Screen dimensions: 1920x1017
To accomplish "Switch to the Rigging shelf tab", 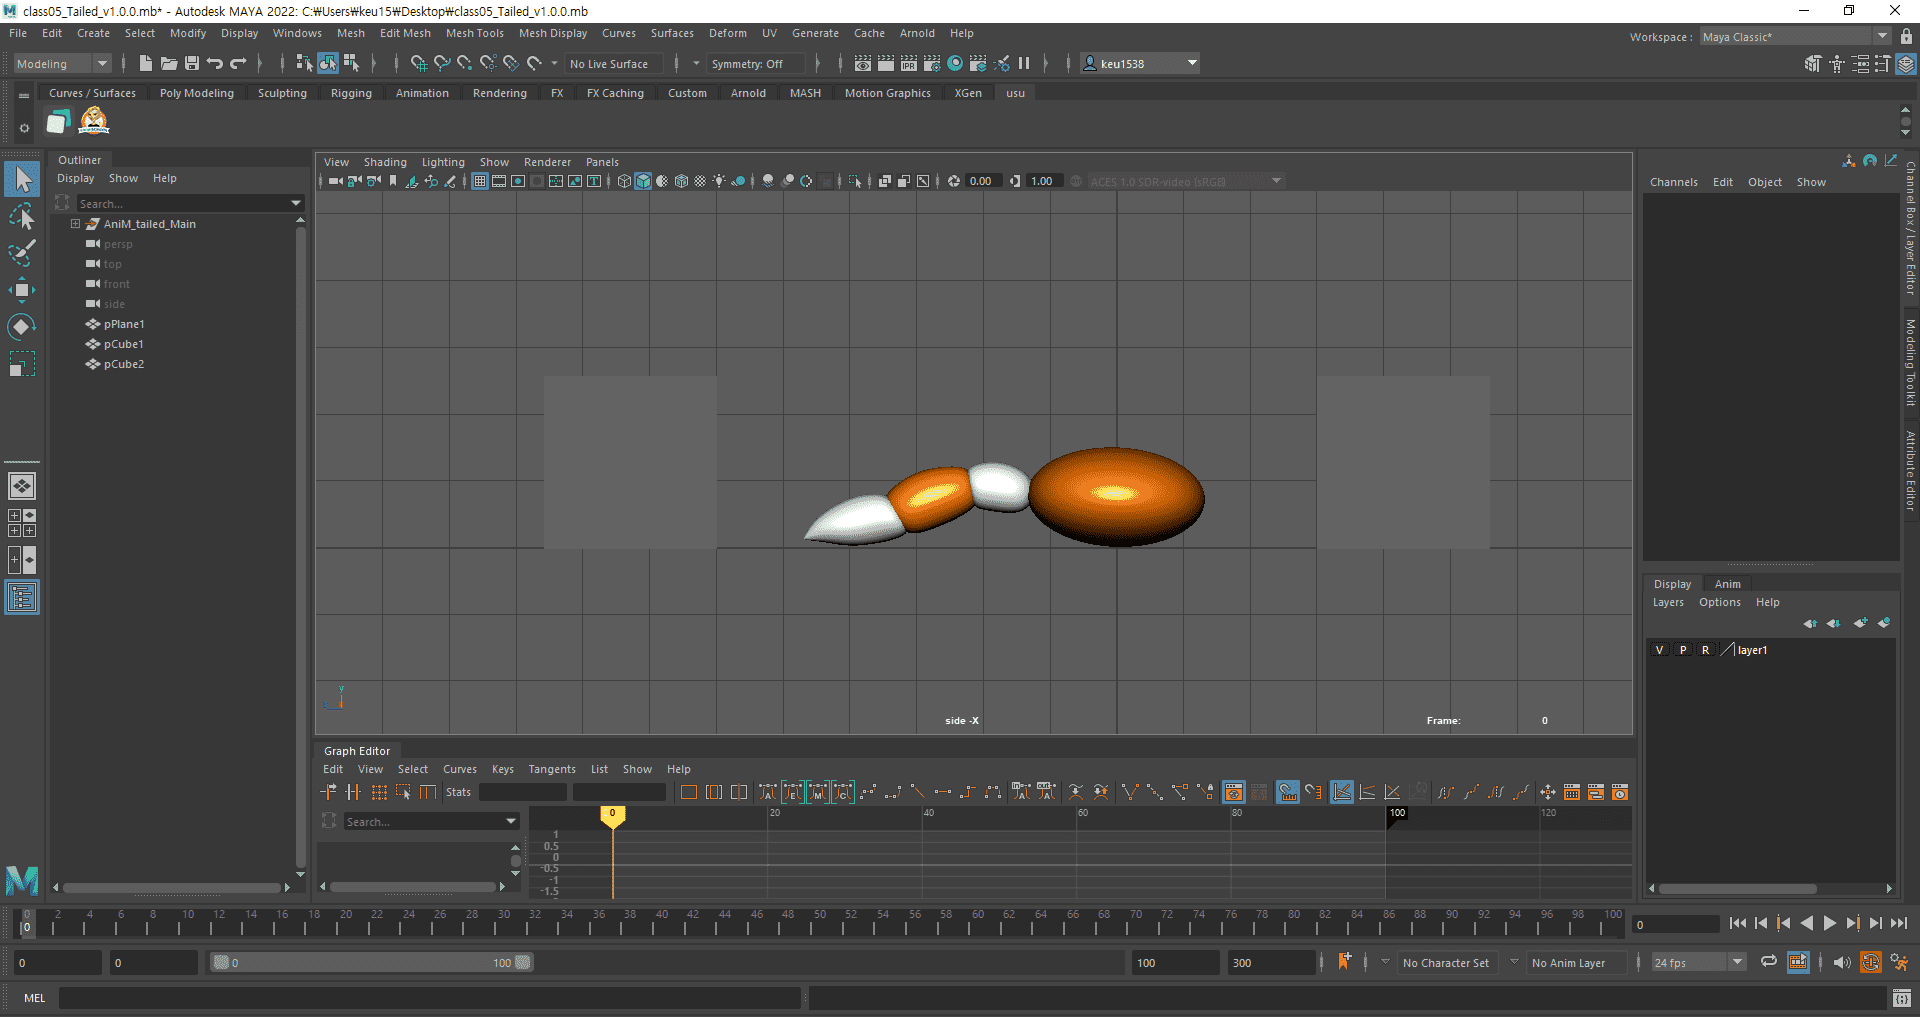I will 351,93.
